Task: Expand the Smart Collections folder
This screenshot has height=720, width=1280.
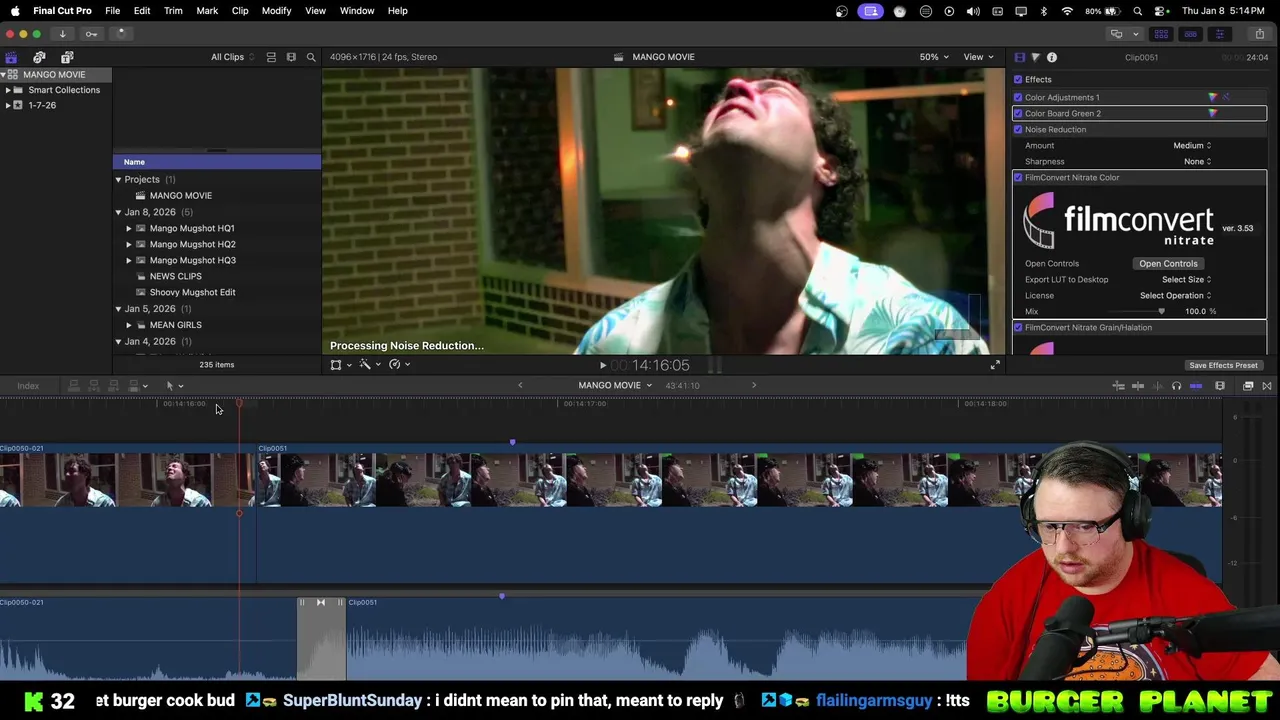Action: point(8,90)
